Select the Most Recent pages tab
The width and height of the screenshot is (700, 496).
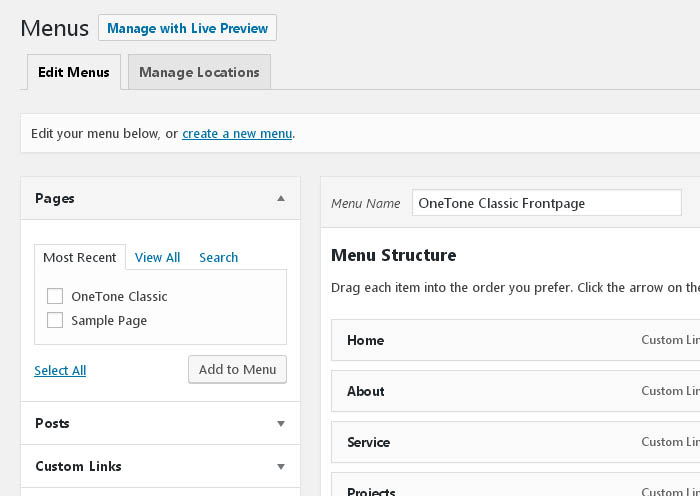click(x=80, y=257)
